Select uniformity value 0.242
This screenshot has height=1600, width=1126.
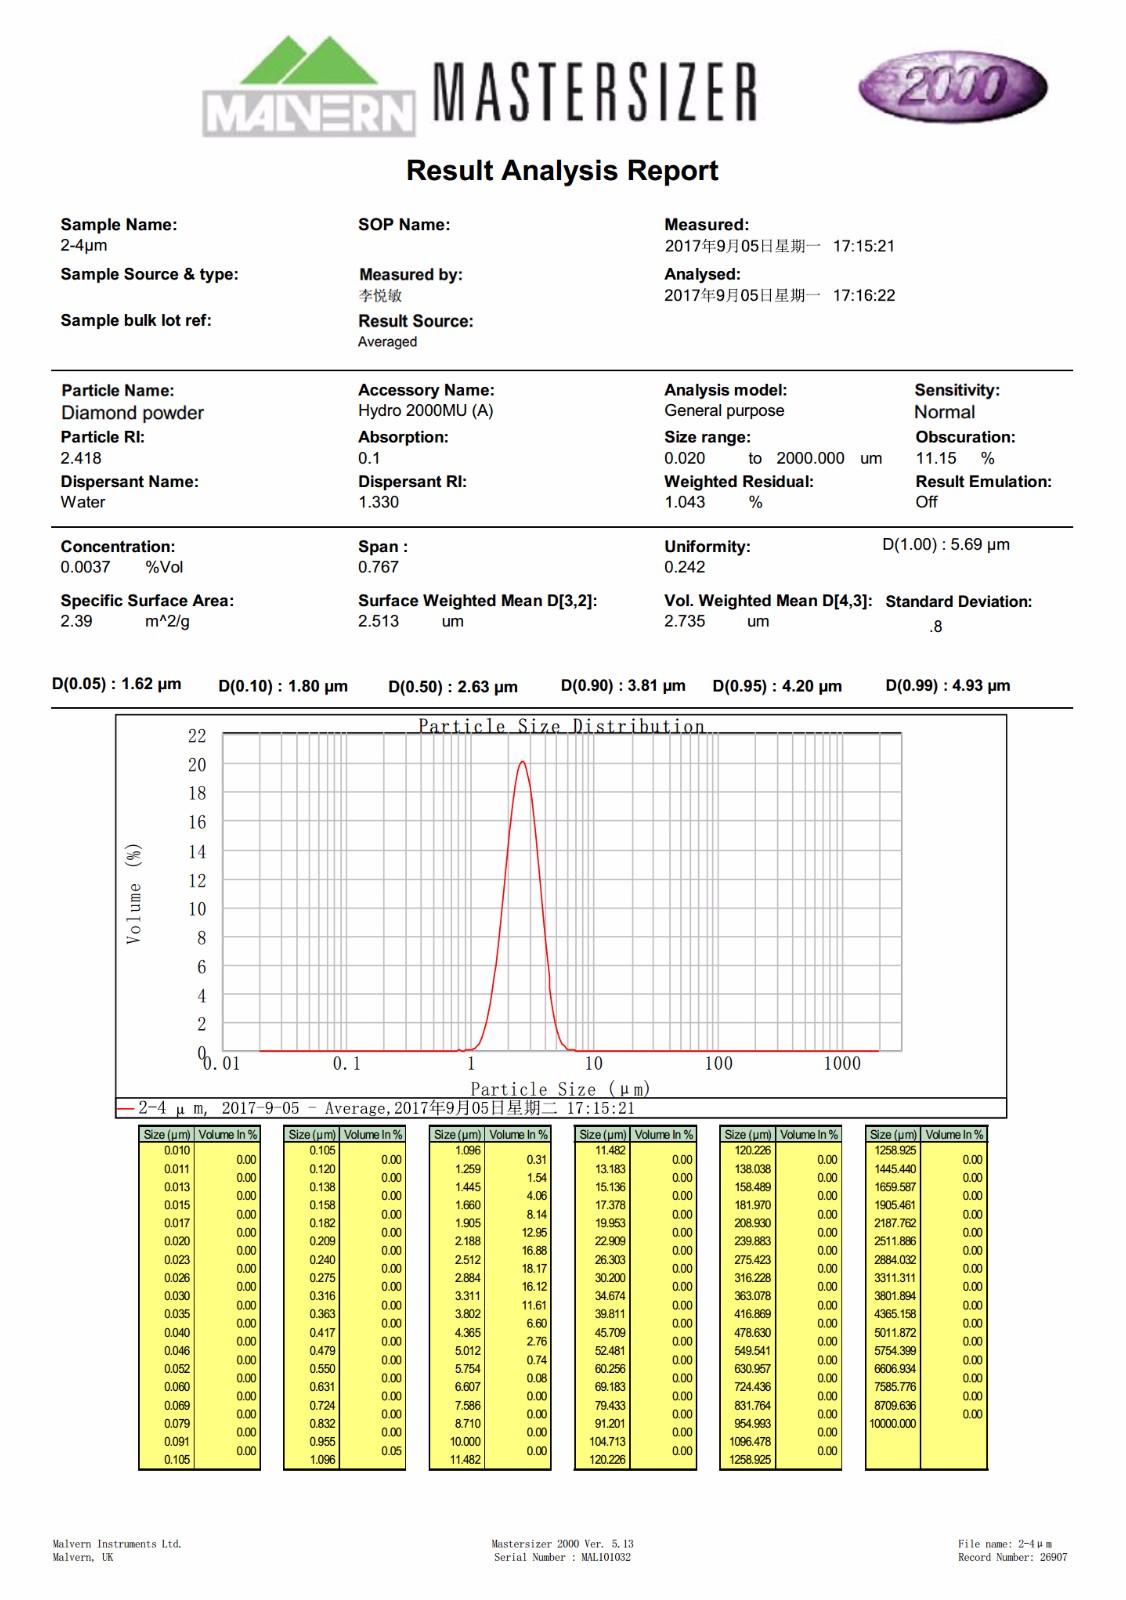[684, 567]
